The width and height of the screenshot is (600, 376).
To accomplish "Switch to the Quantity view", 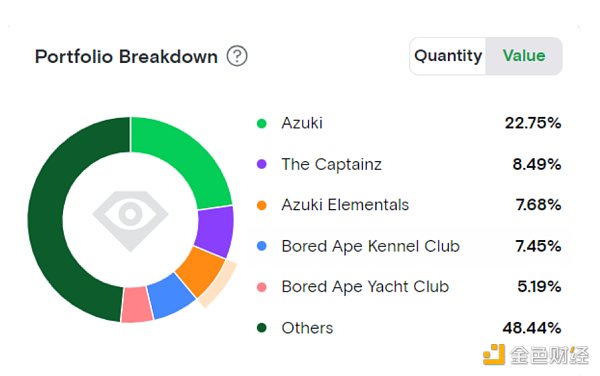I will point(448,56).
